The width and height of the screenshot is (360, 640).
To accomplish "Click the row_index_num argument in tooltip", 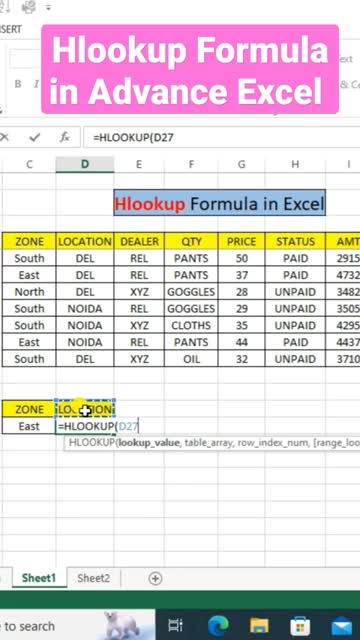I will pyautogui.click(x=273, y=443).
